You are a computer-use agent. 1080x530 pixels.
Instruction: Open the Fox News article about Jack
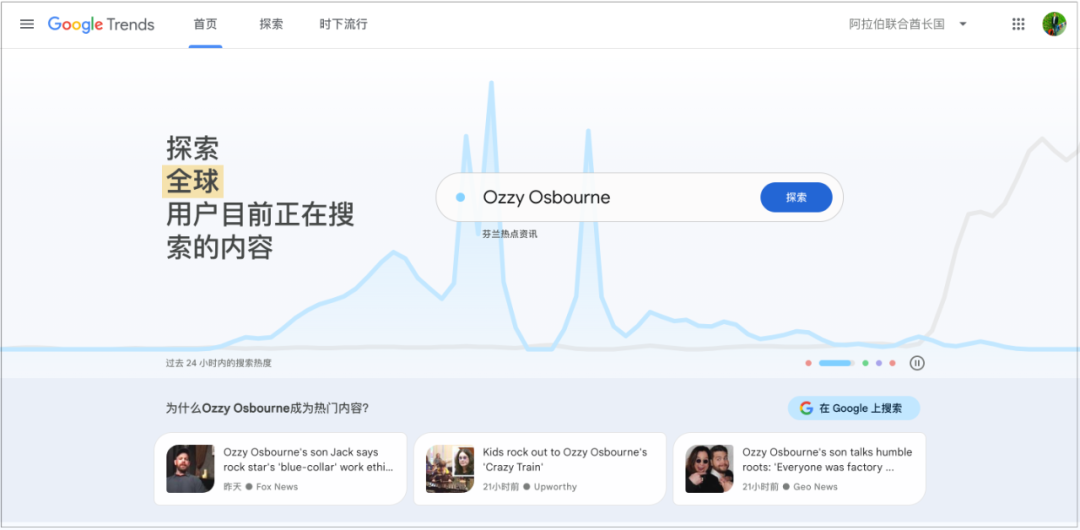coord(280,469)
